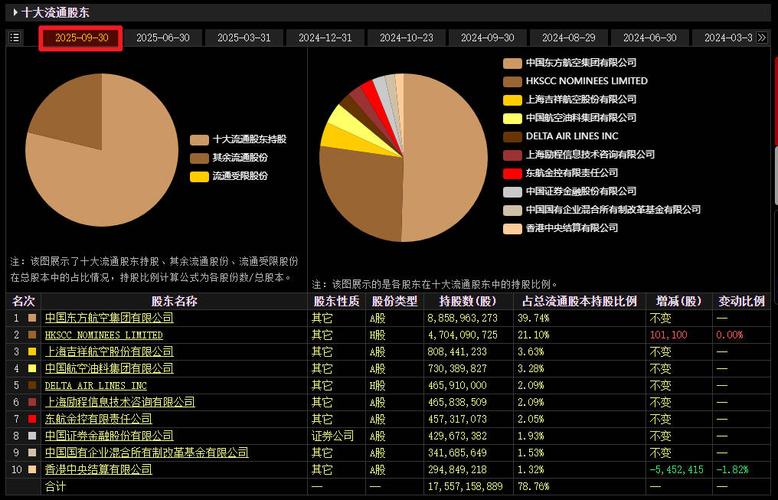
Task: Collapse the 十大流通股东 section triangle
Action: 15,12
